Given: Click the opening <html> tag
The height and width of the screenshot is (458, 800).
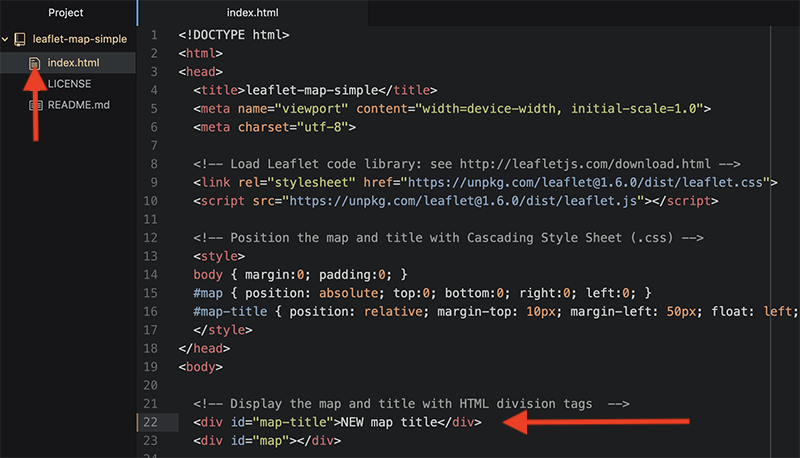Looking at the screenshot, I should (201, 54).
